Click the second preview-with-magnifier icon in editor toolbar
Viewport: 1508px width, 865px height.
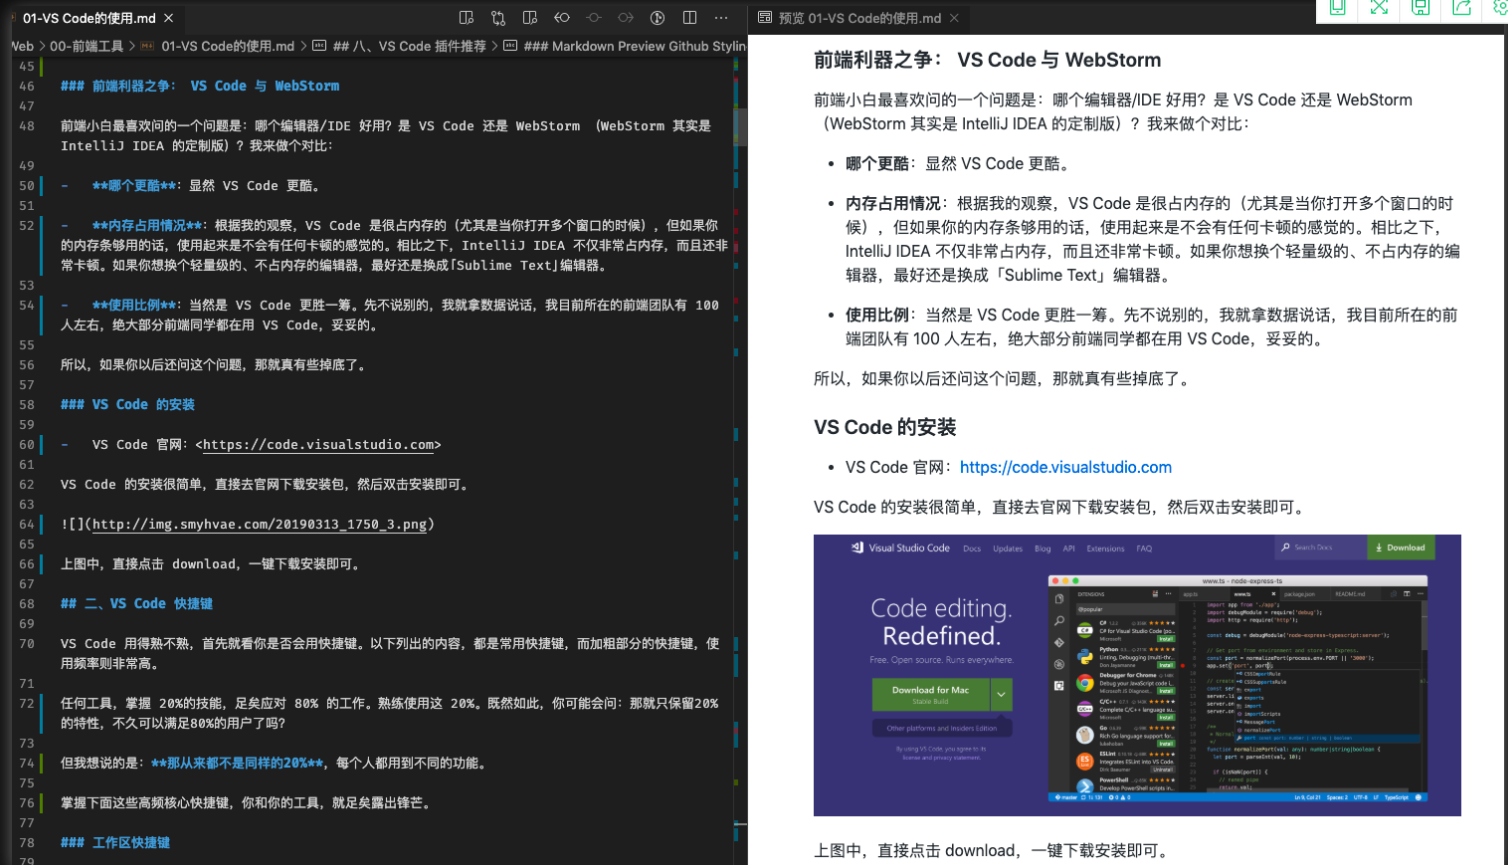tap(530, 18)
